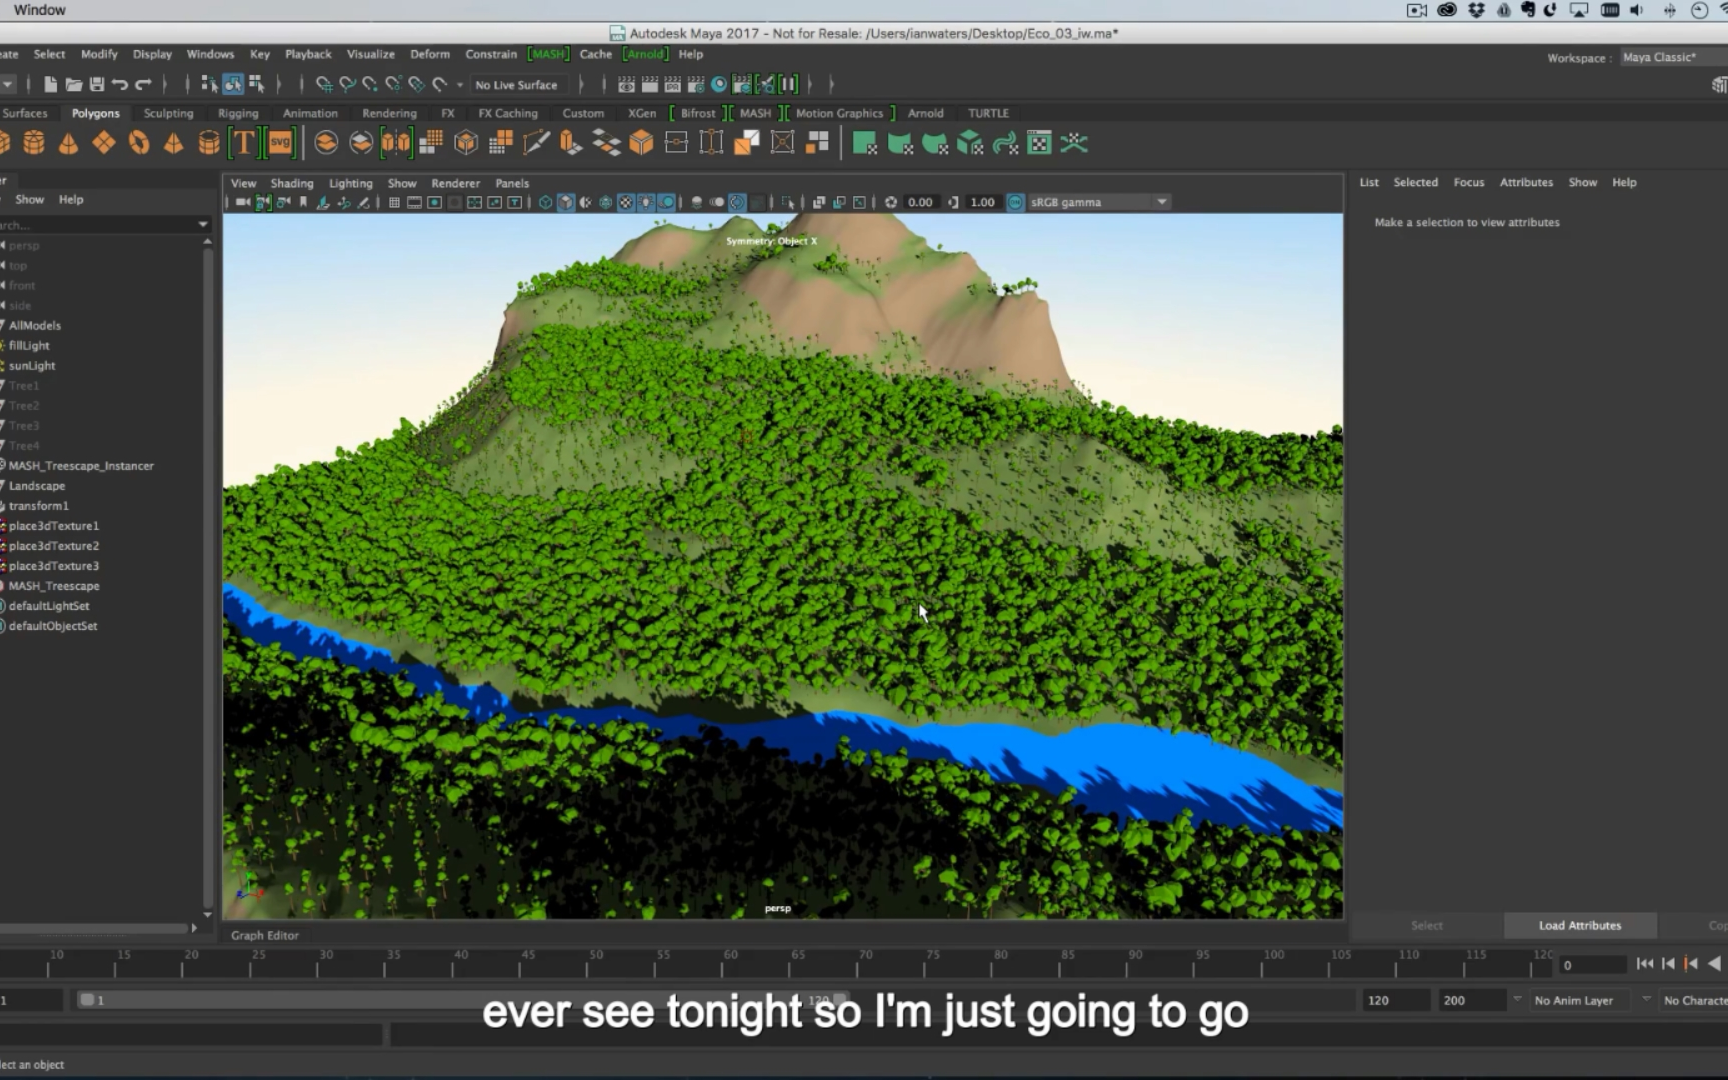Click the Mirror geometry shelf icon
Screen dimensions: 1728x1080
tap(396, 143)
